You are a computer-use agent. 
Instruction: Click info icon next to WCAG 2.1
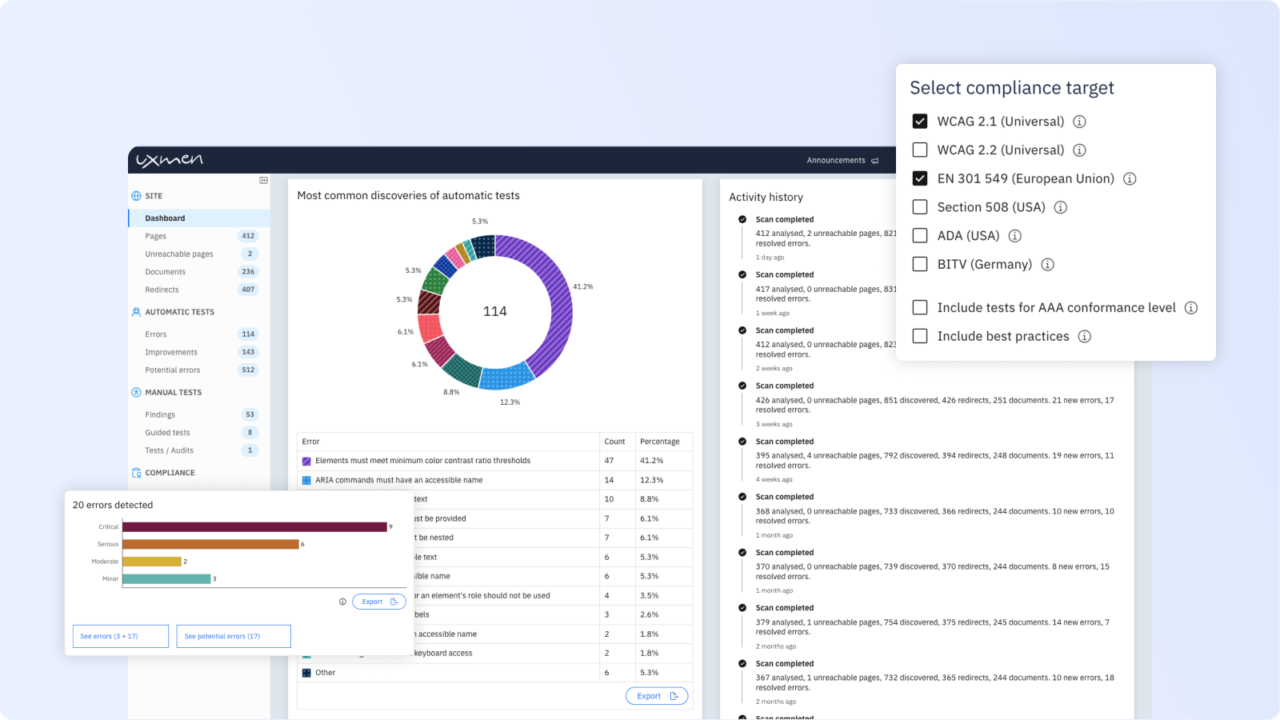click(x=1079, y=121)
